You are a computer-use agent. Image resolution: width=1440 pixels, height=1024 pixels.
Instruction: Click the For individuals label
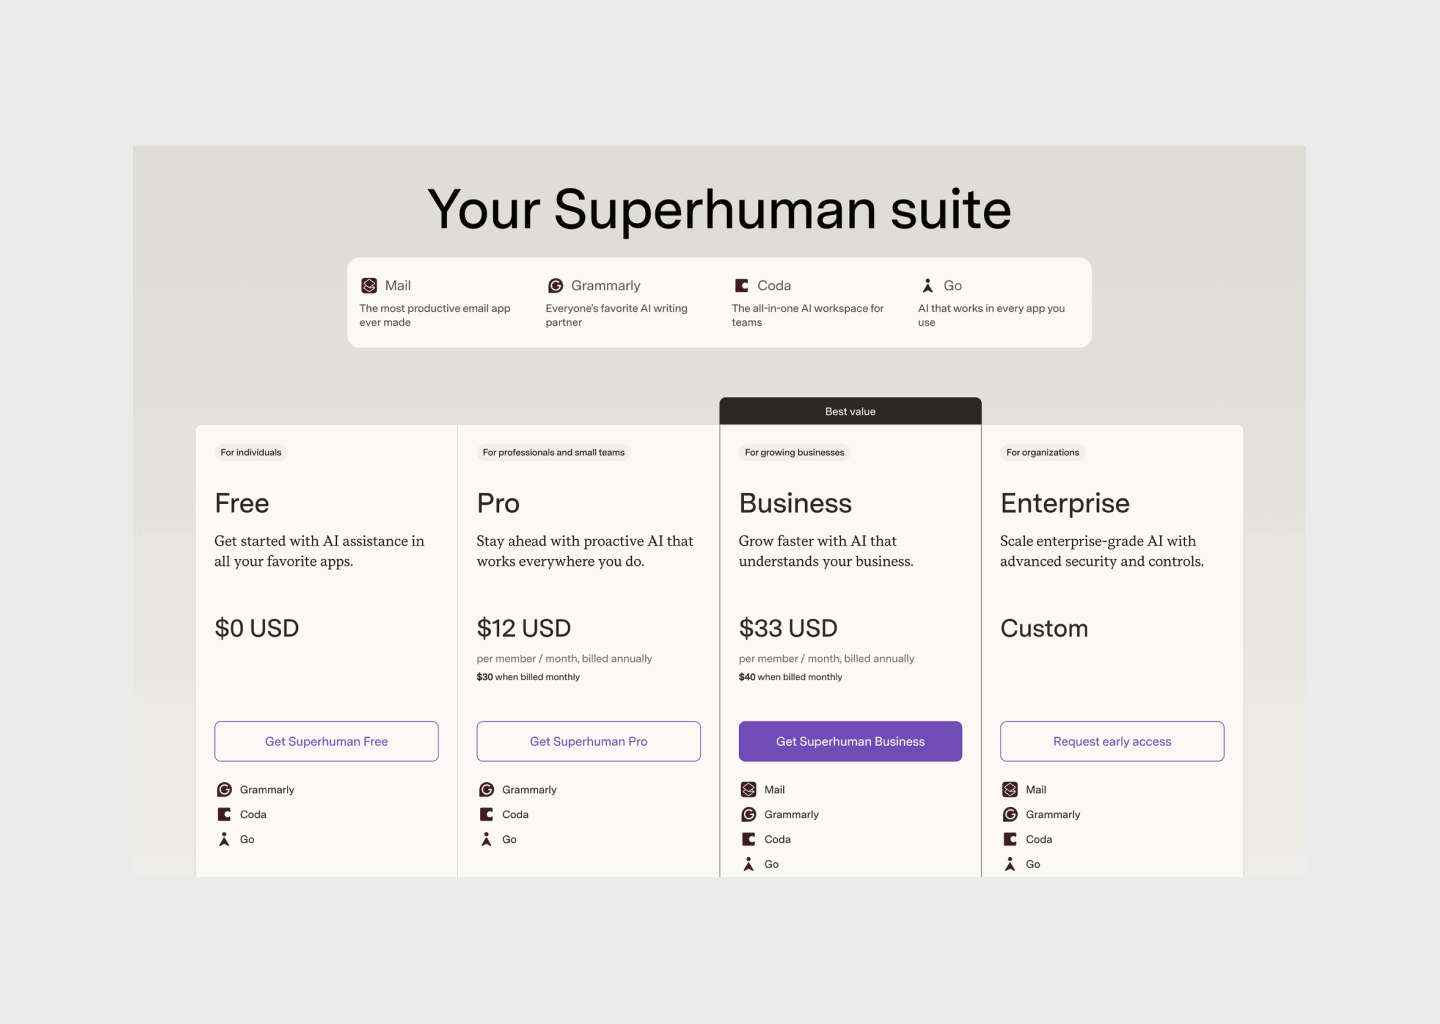tap(251, 453)
